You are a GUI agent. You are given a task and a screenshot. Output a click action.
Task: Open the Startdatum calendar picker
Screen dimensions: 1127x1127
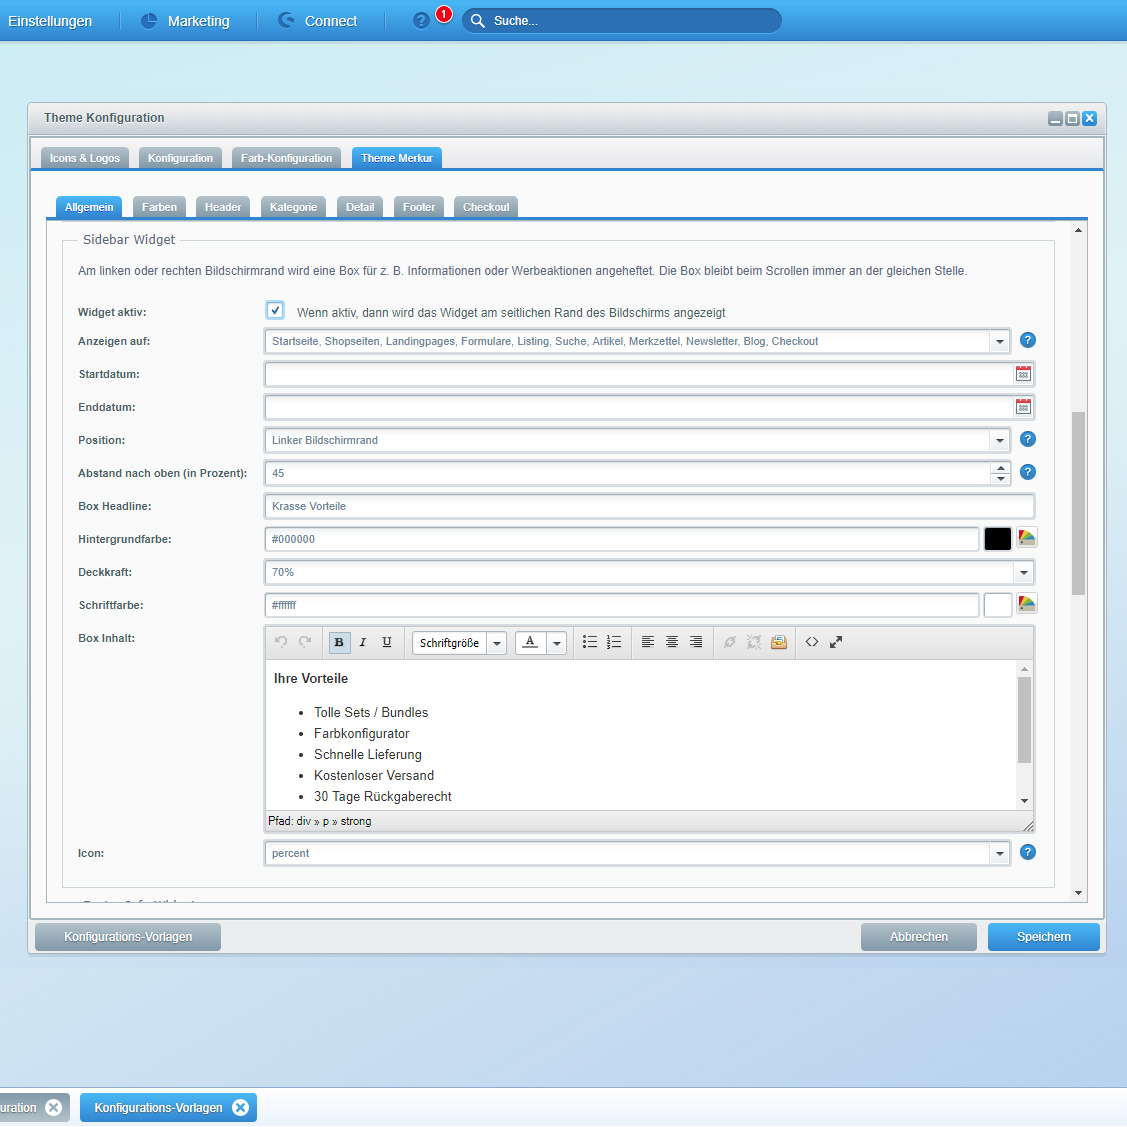tap(1023, 374)
